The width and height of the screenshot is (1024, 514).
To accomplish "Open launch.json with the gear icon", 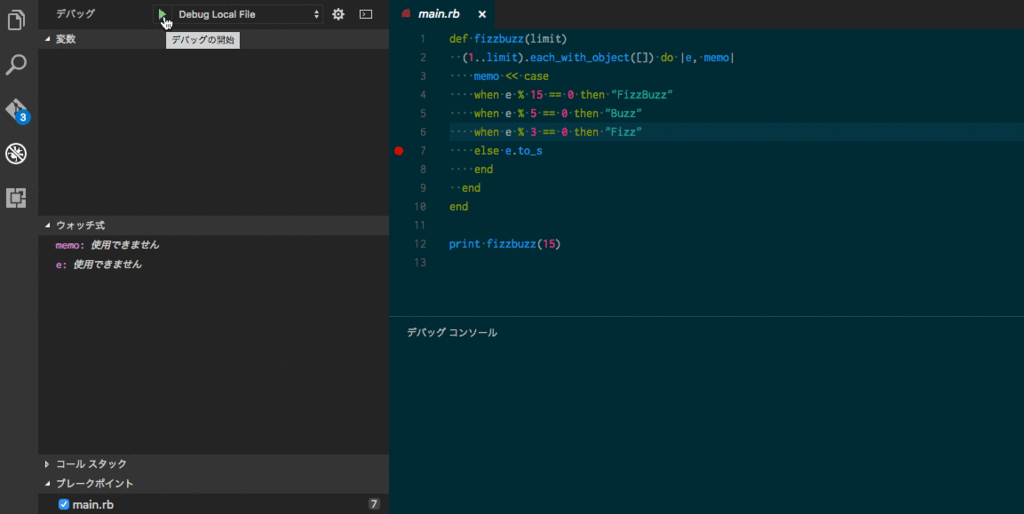I will [338, 14].
